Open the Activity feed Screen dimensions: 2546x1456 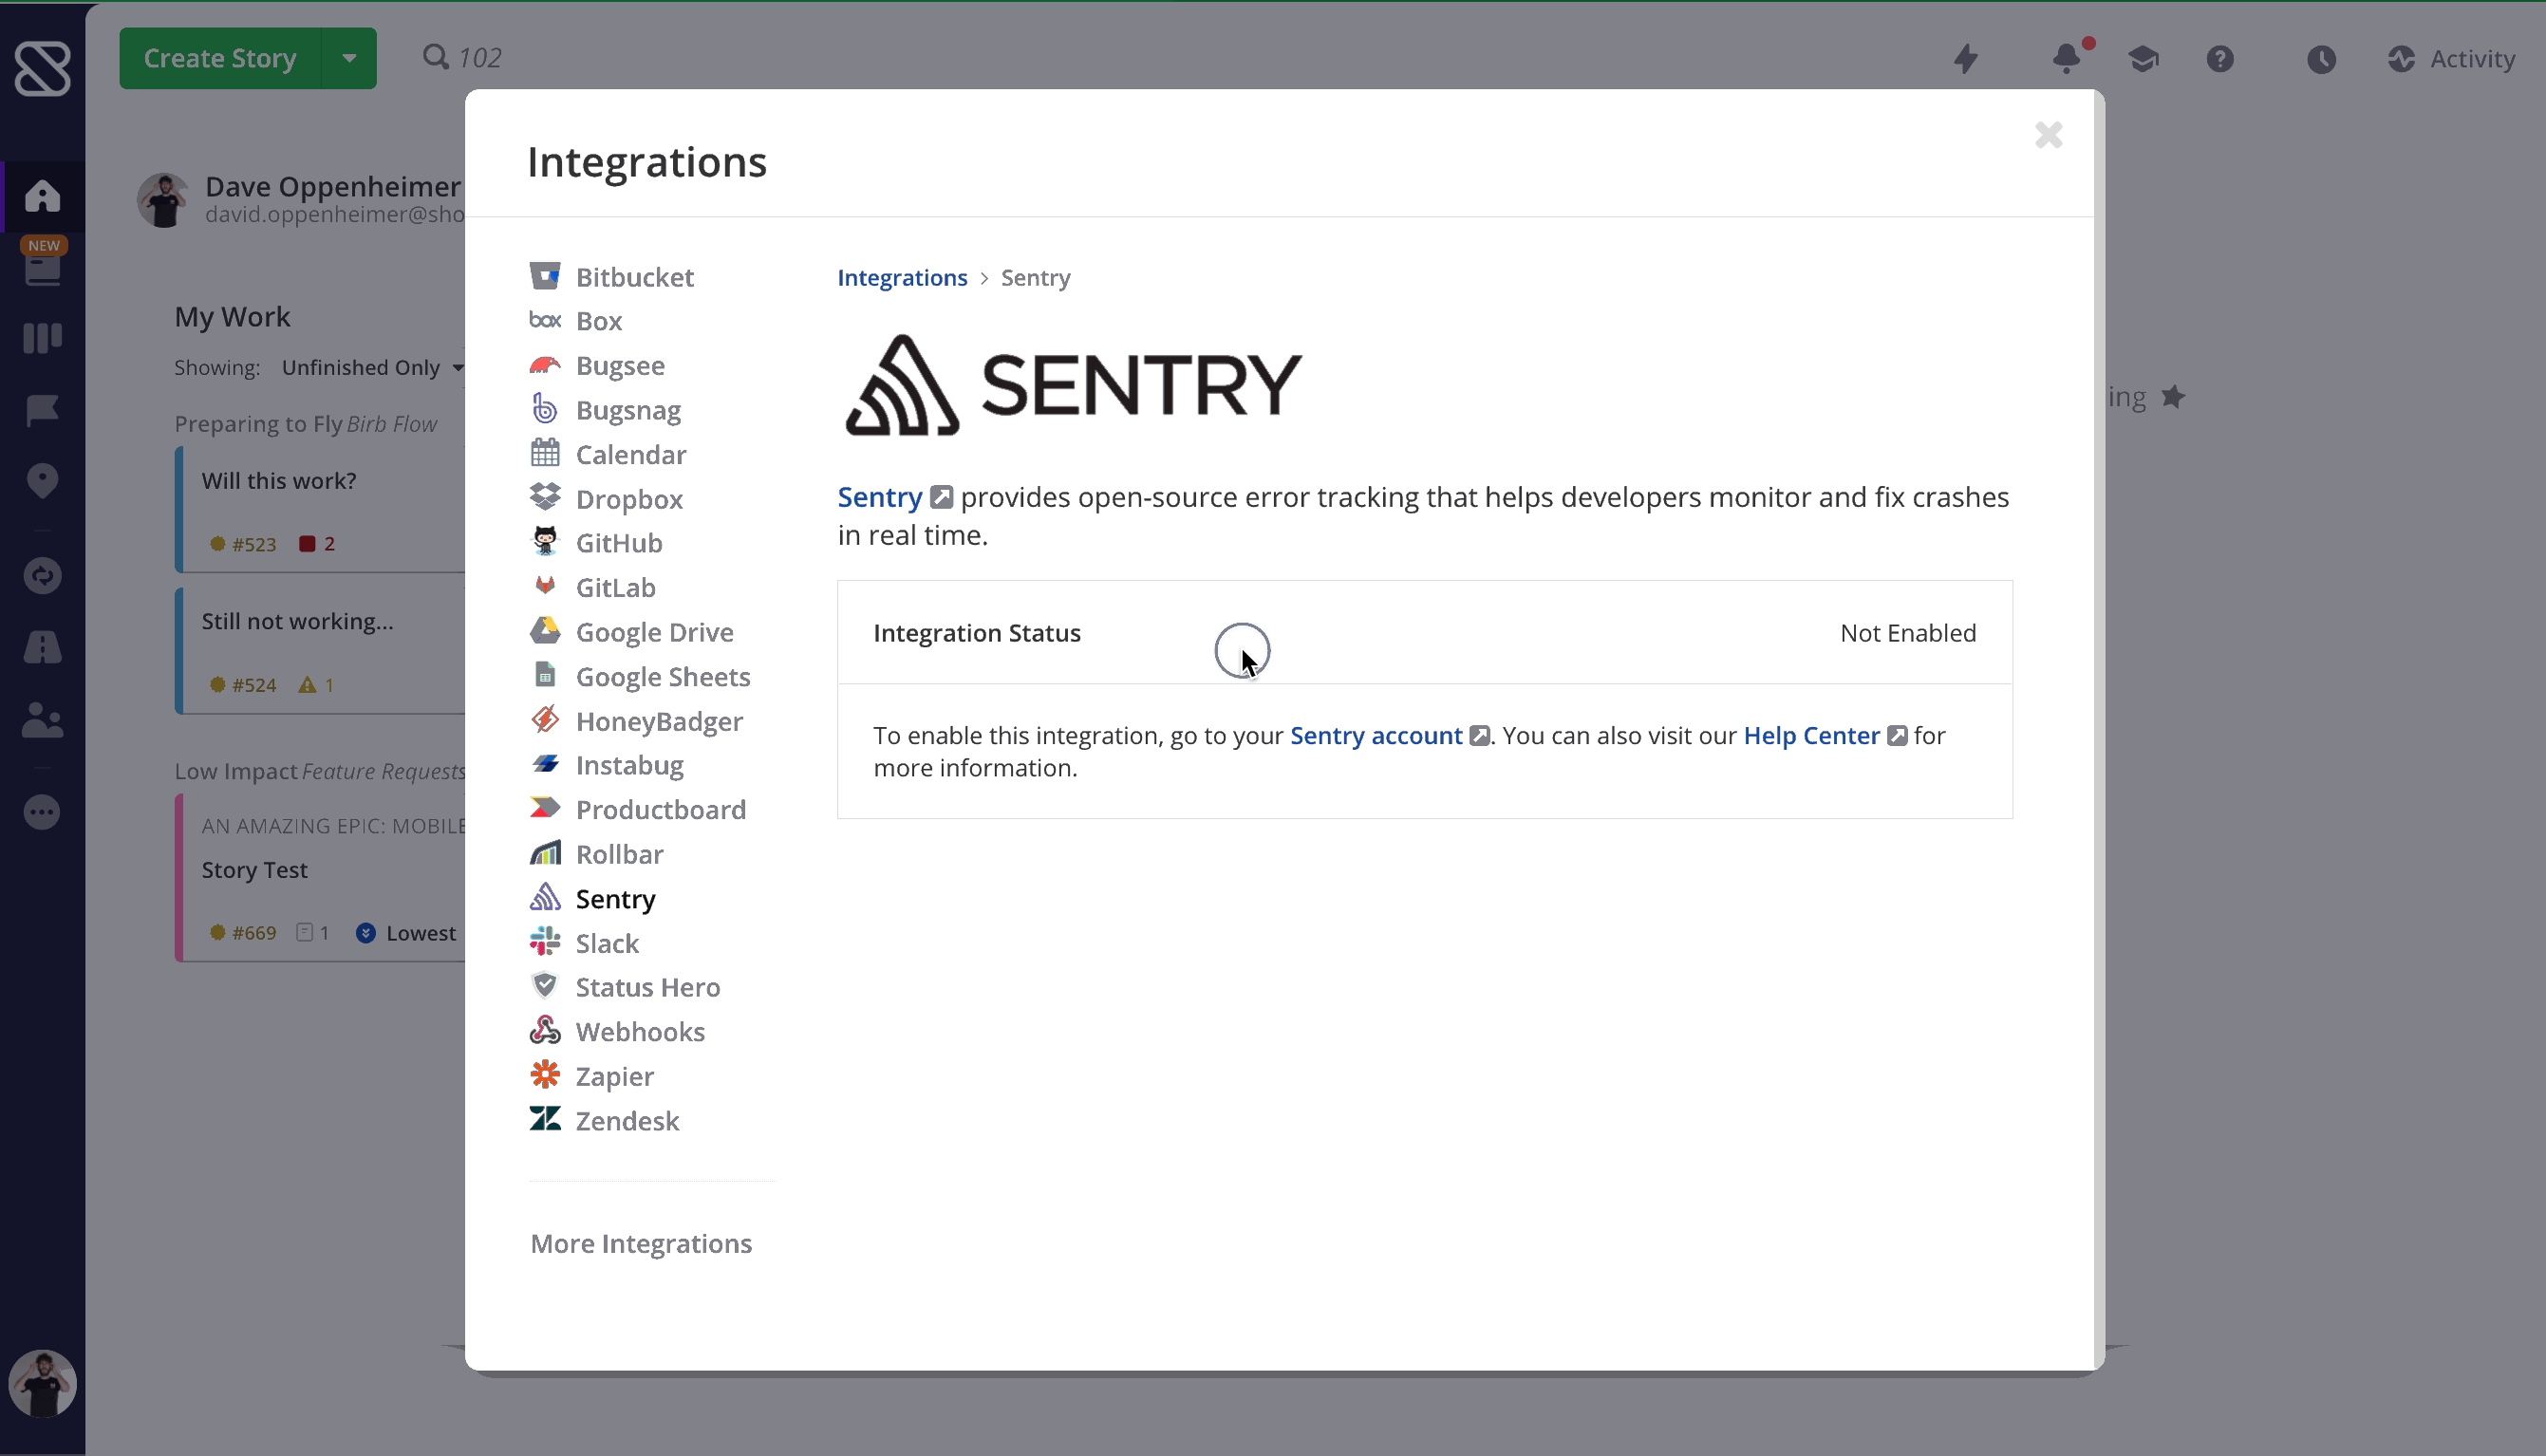[x=2450, y=59]
